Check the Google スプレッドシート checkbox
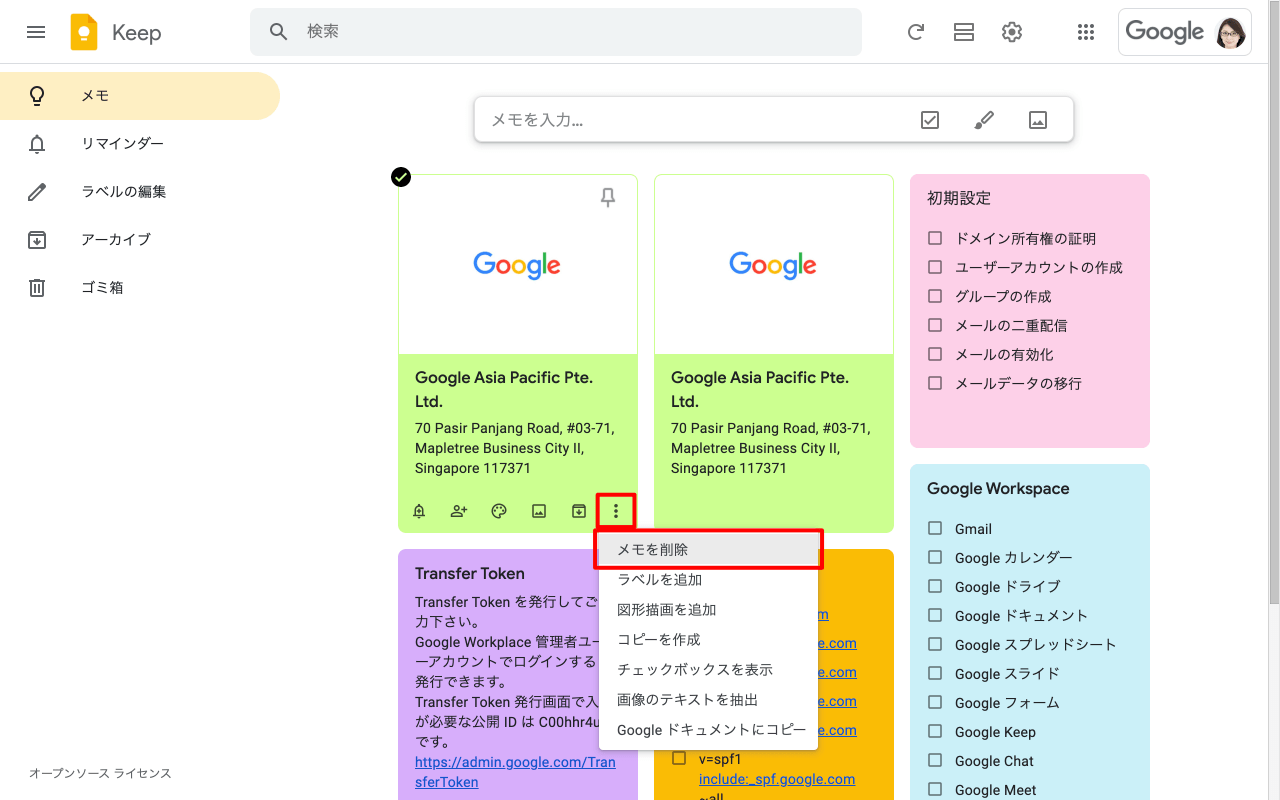Viewport: 1280px width, 800px height. click(935, 644)
